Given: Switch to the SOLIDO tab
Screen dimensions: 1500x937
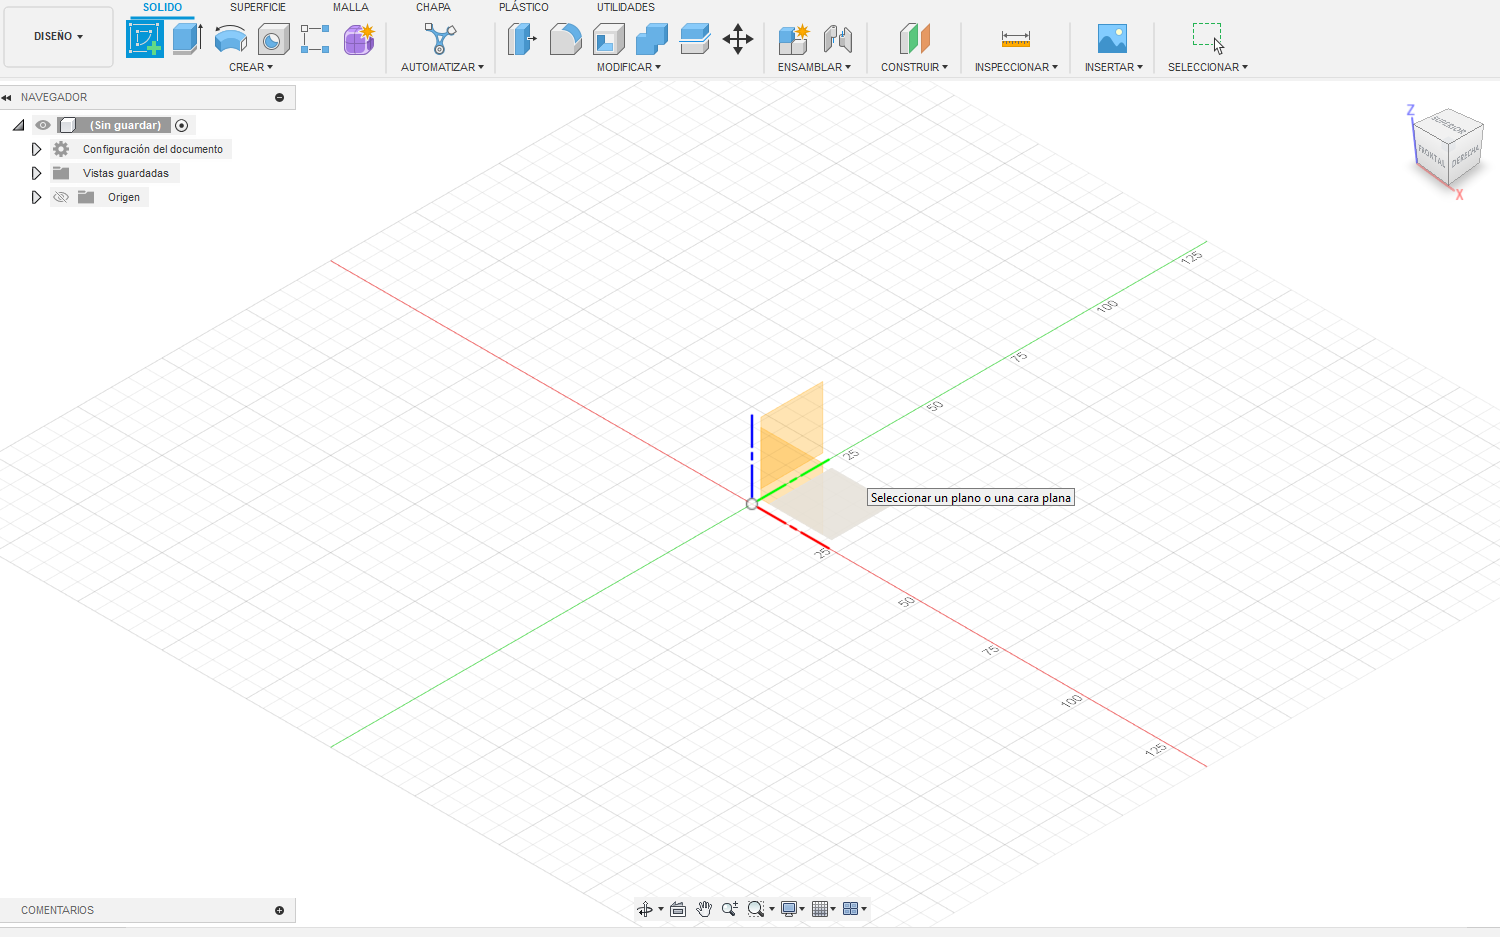Looking at the screenshot, I should (162, 7).
